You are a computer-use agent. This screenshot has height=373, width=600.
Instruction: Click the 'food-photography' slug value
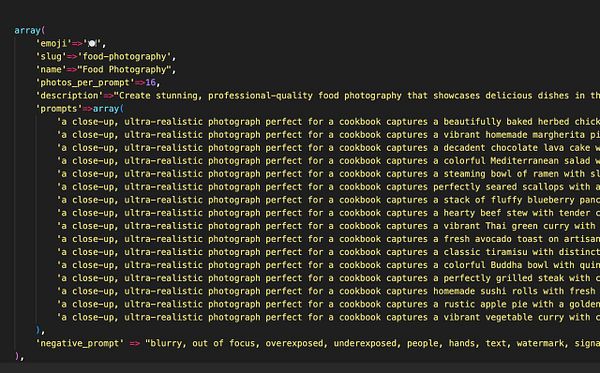[124, 57]
